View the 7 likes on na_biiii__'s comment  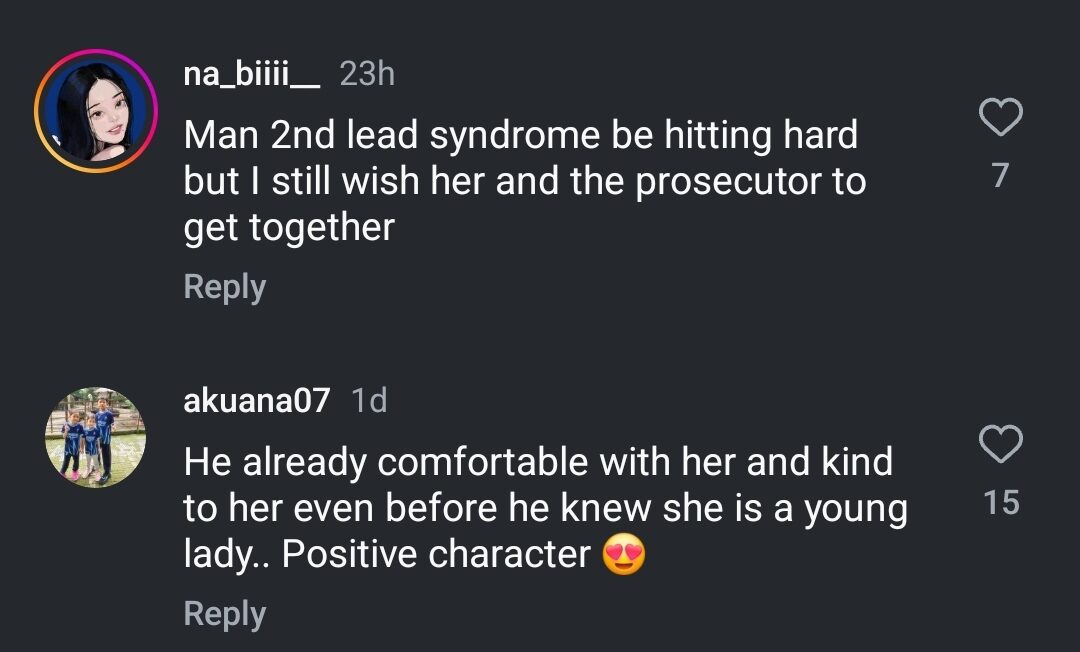click(x=999, y=176)
